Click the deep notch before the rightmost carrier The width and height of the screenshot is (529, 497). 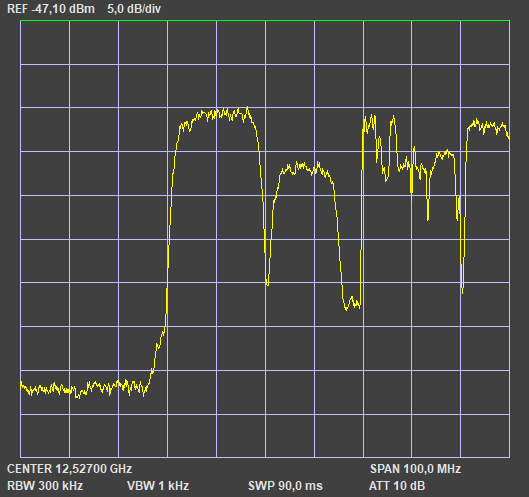tap(462, 288)
